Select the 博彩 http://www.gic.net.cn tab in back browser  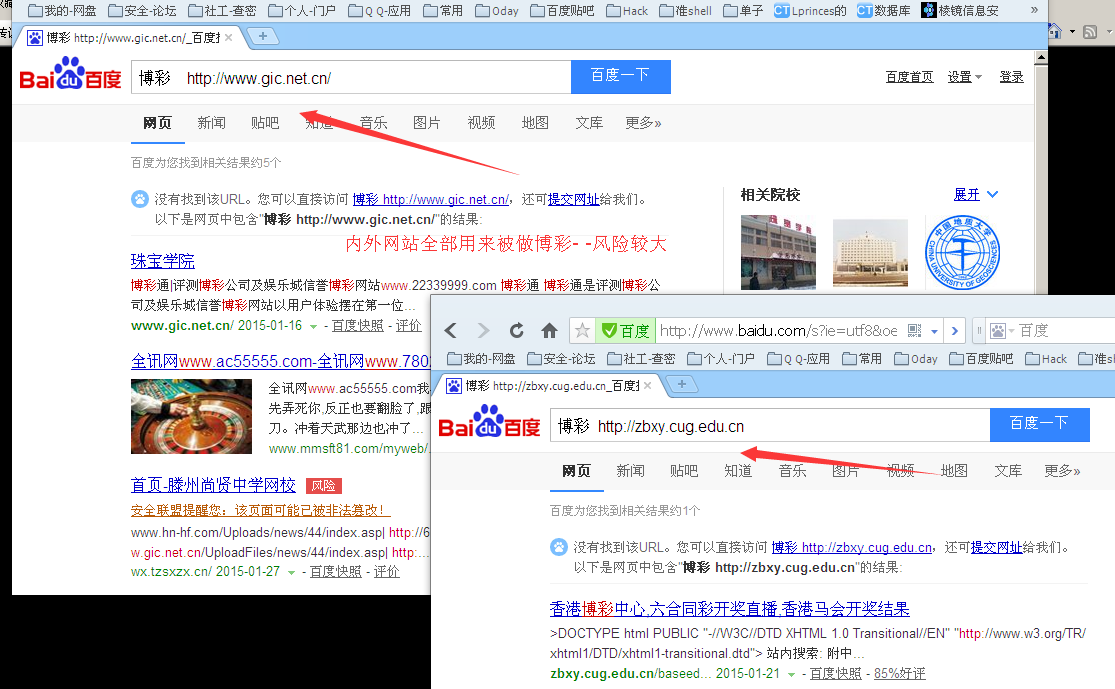click(128, 37)
